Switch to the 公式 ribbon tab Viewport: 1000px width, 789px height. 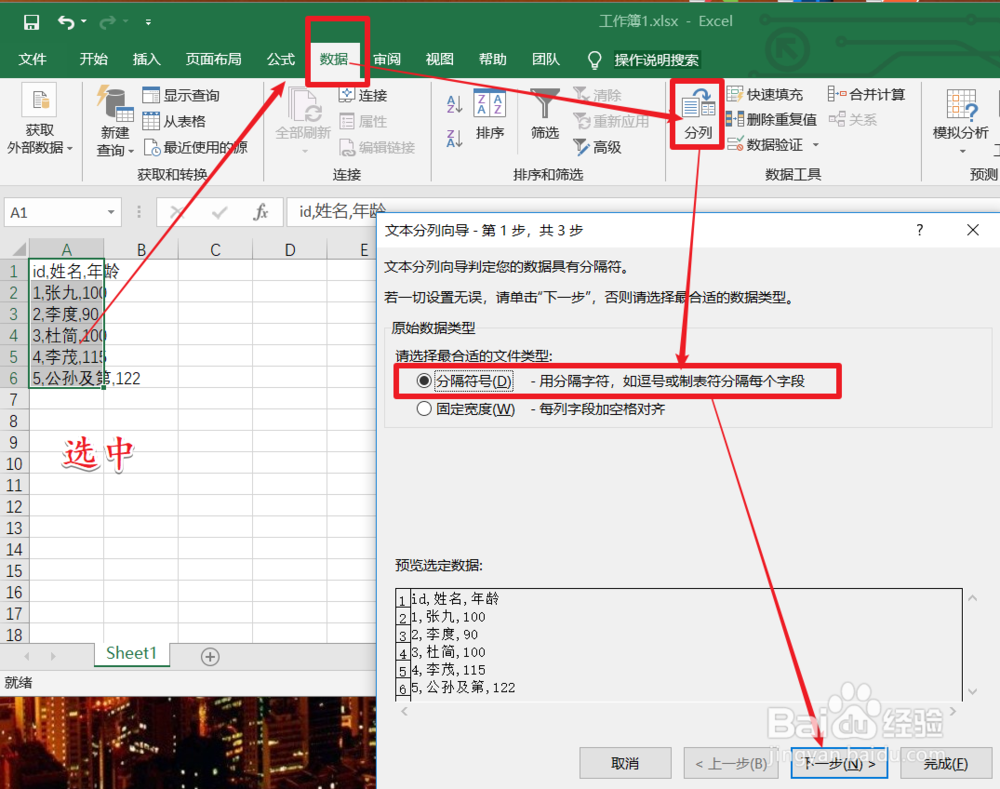[x=280, y=59]
